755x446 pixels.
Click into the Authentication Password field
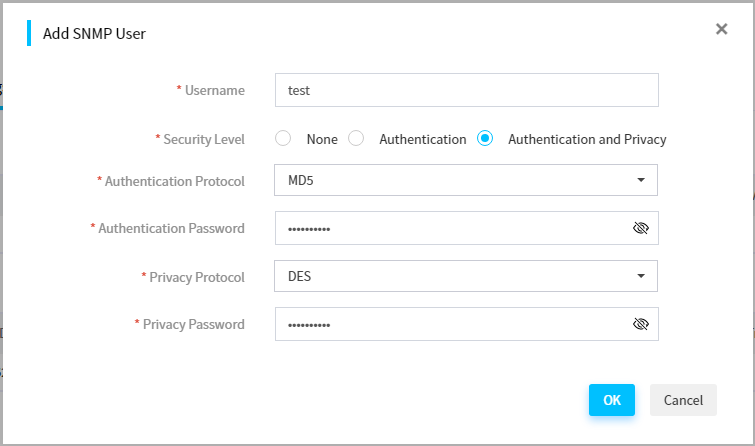[467, 228]
